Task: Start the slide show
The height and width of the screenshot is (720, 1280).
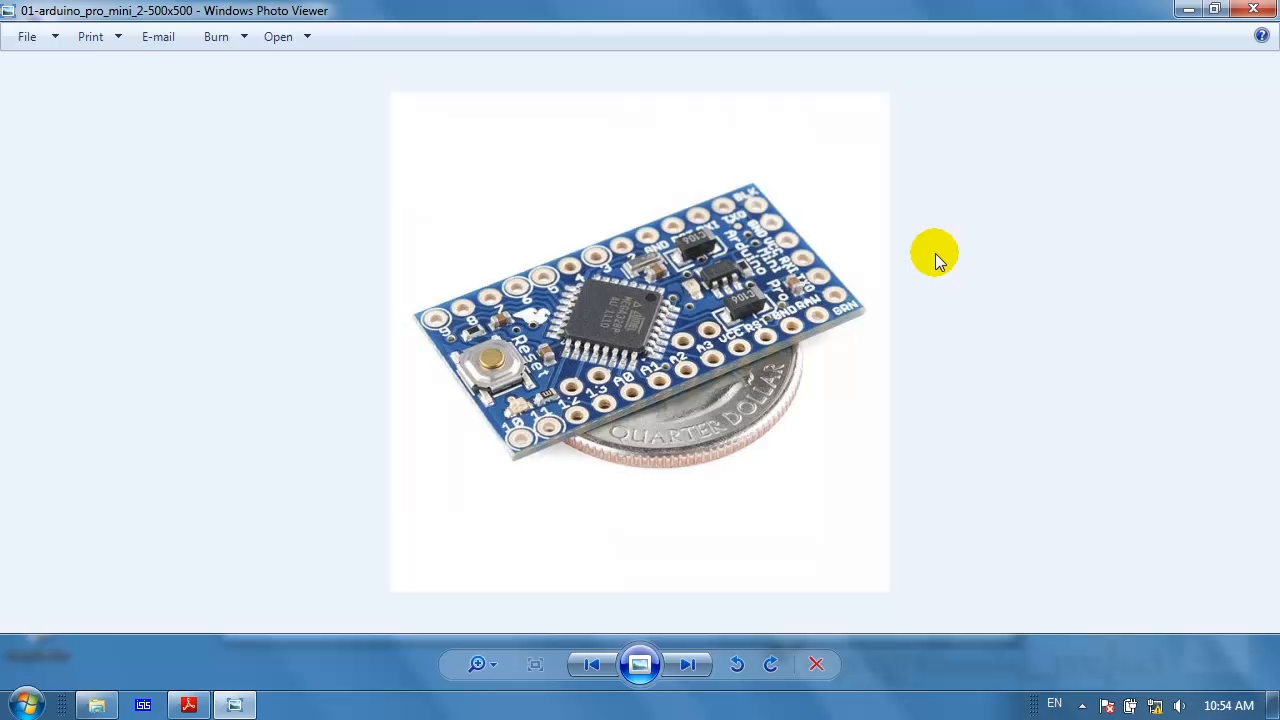Action: point(640,665)
